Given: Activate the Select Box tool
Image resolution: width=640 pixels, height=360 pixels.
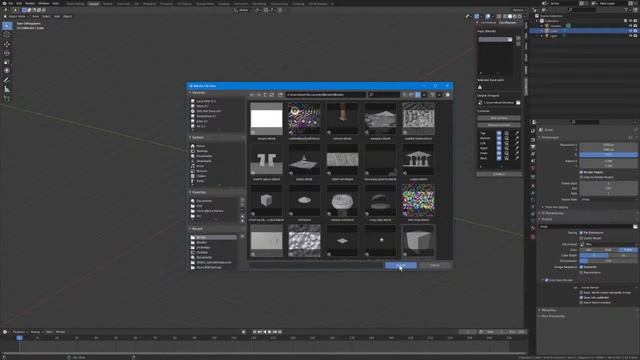Looking at the screenshot, I should coord(7,26).
